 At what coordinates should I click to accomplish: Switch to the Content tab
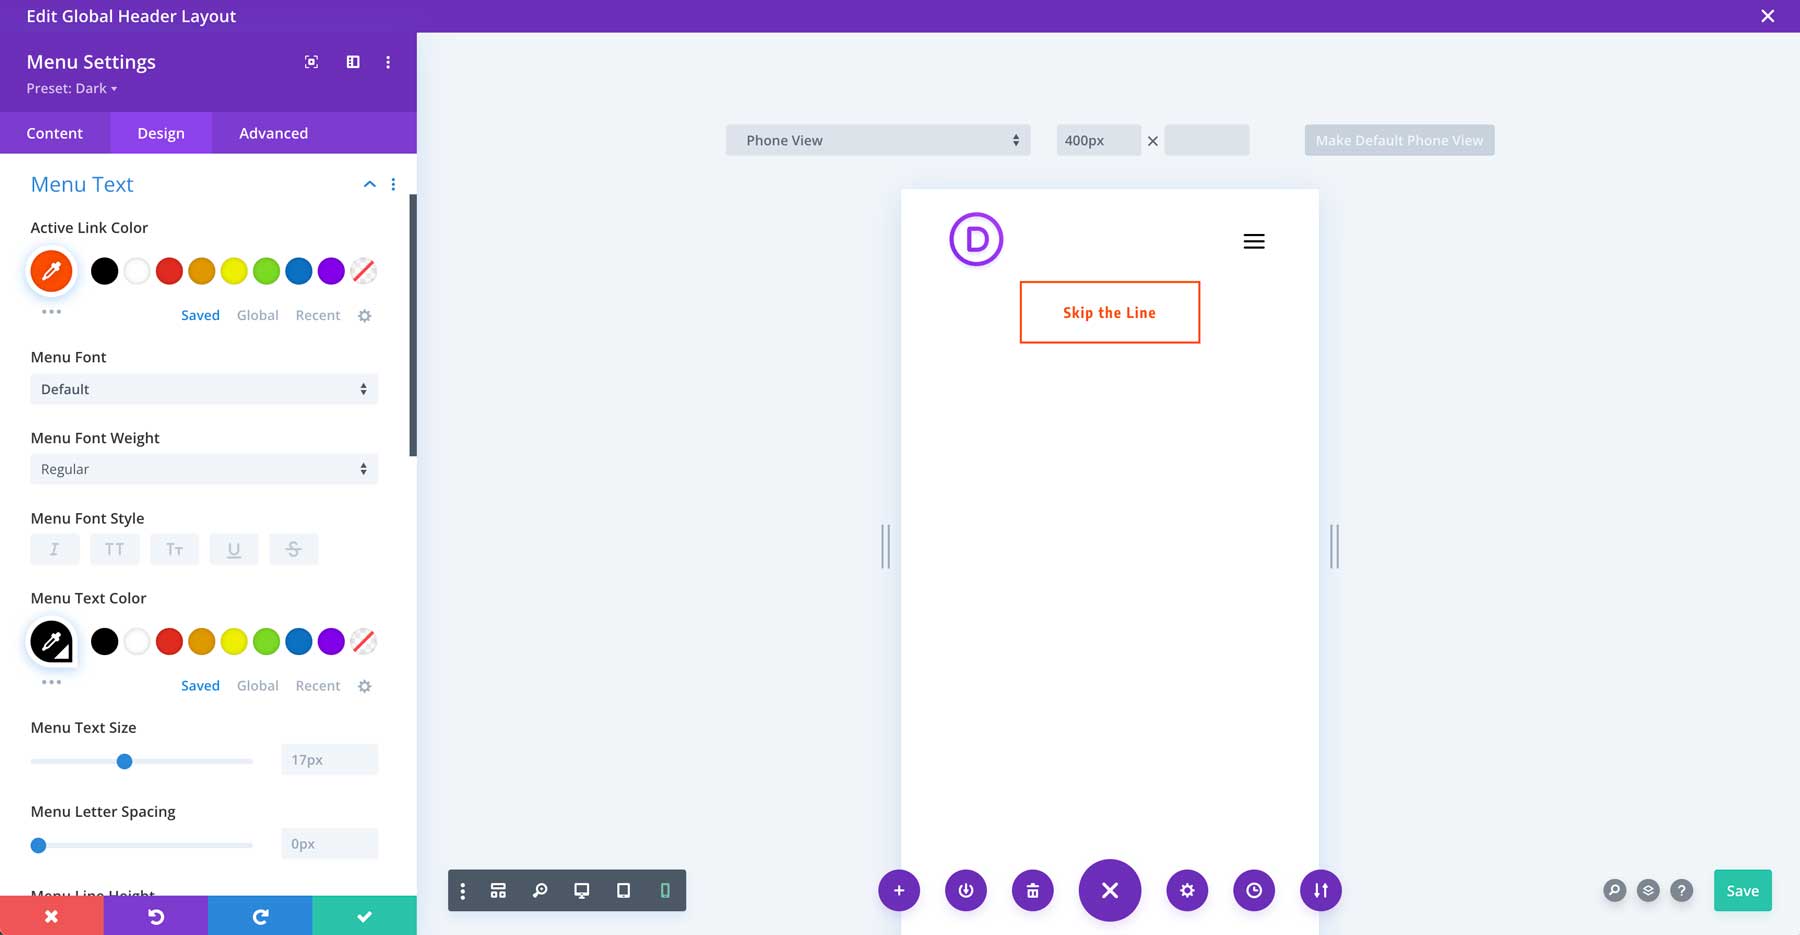(55, 133)
